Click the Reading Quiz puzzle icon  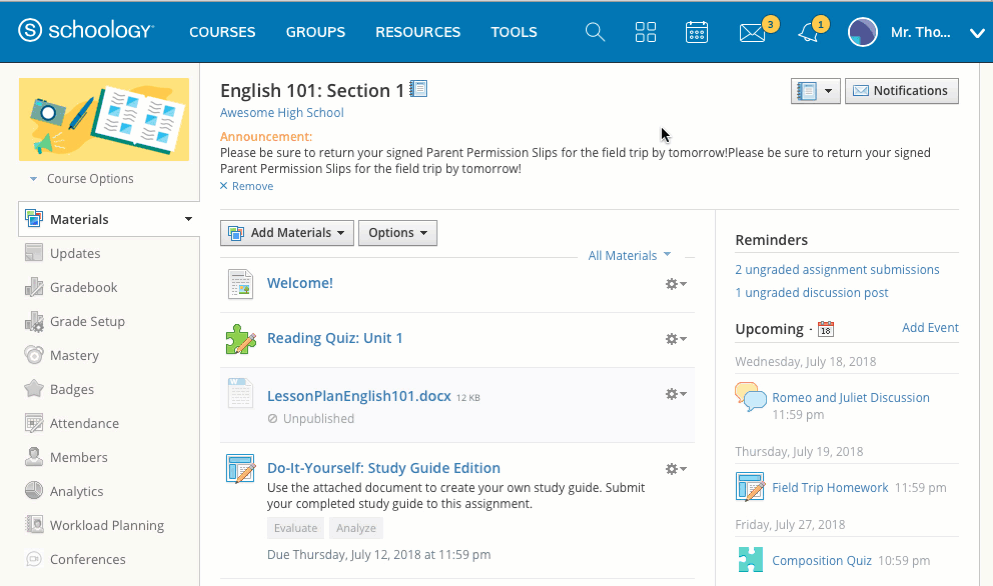tap(240, 339)
